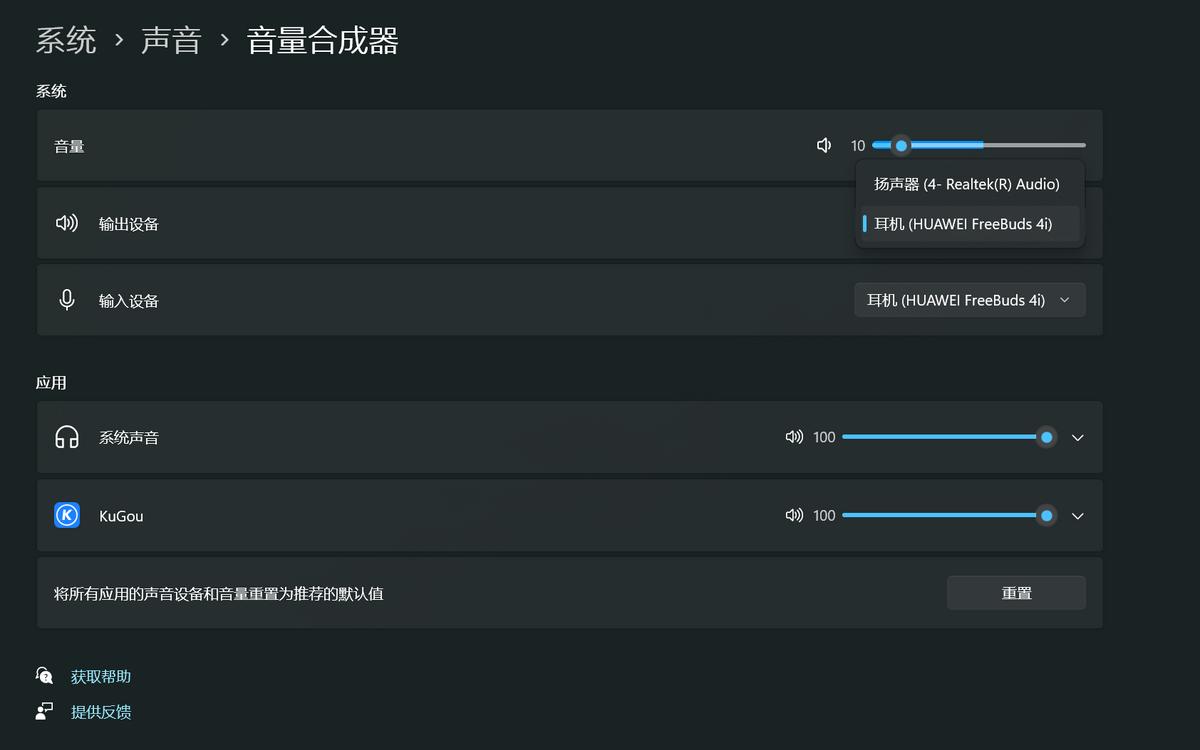
Task: Click the help headset icon beside 获取帮助
Action: (x=44, y=675)
